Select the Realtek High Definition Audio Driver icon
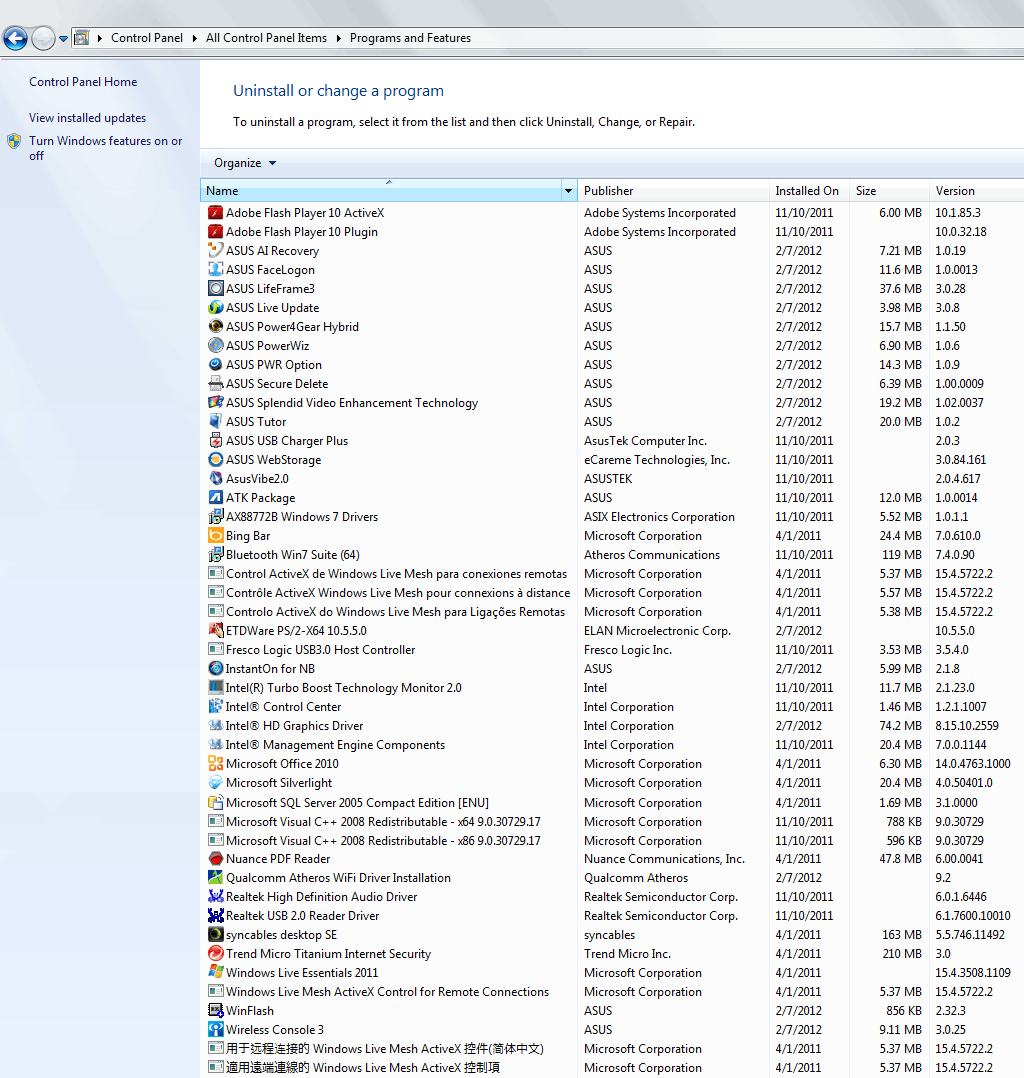Viewport: 1024px width, 1078px height. point(216,896)
